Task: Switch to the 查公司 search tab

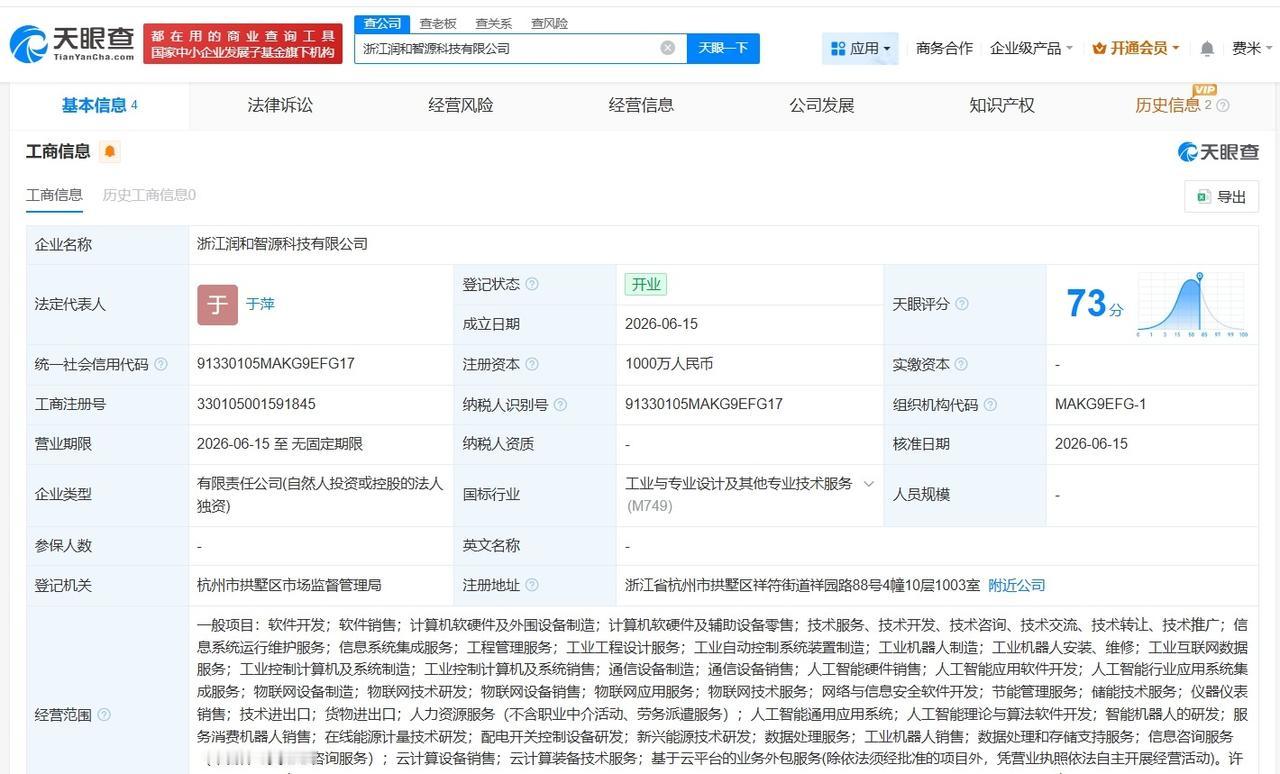Action: [x=382, y=23]
